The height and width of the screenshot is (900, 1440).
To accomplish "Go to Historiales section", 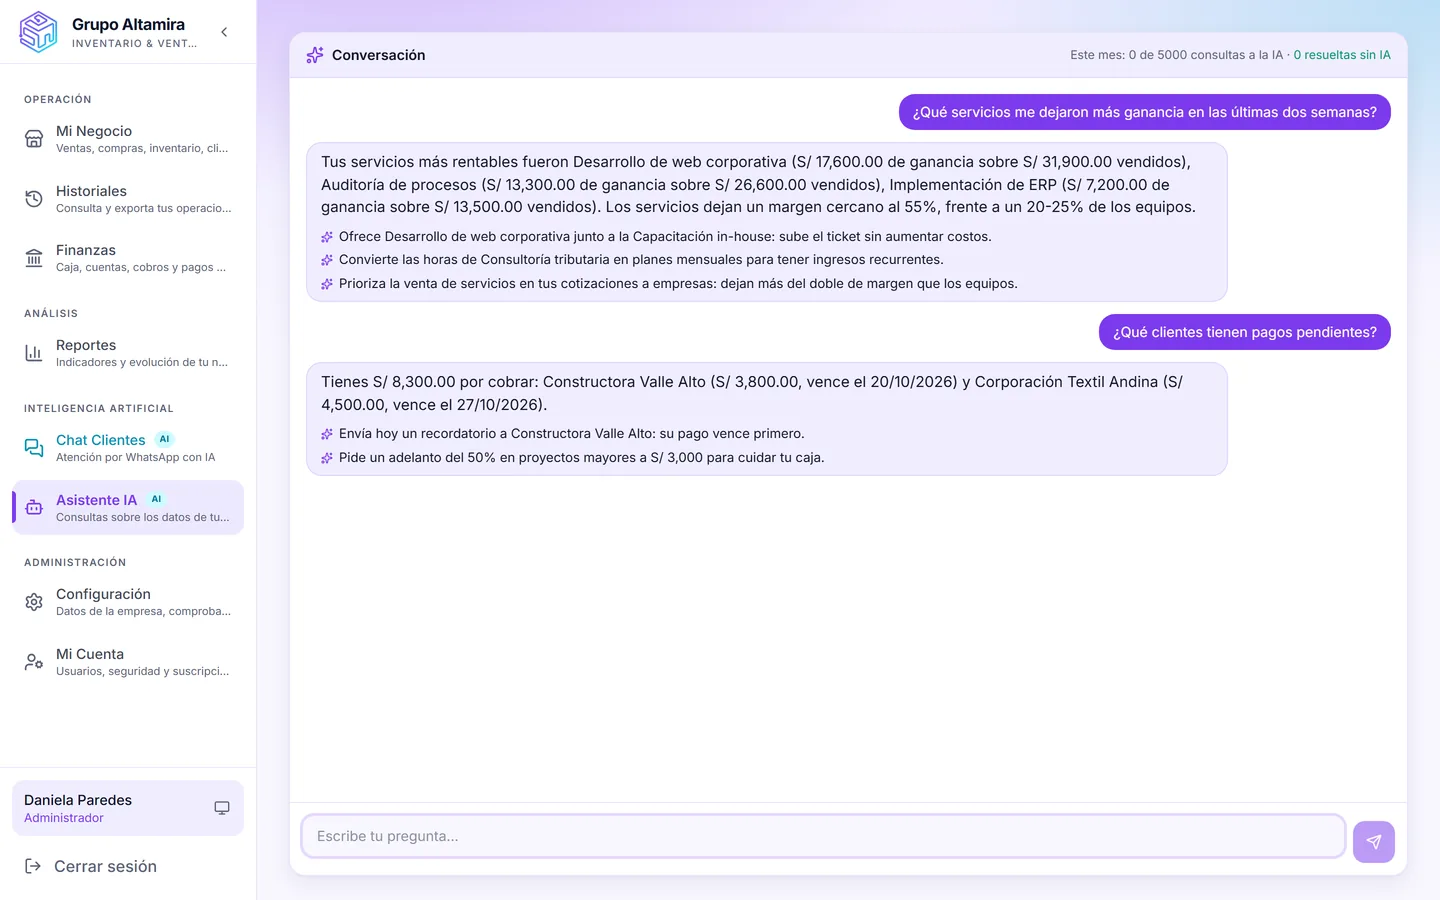I will 128,199.
